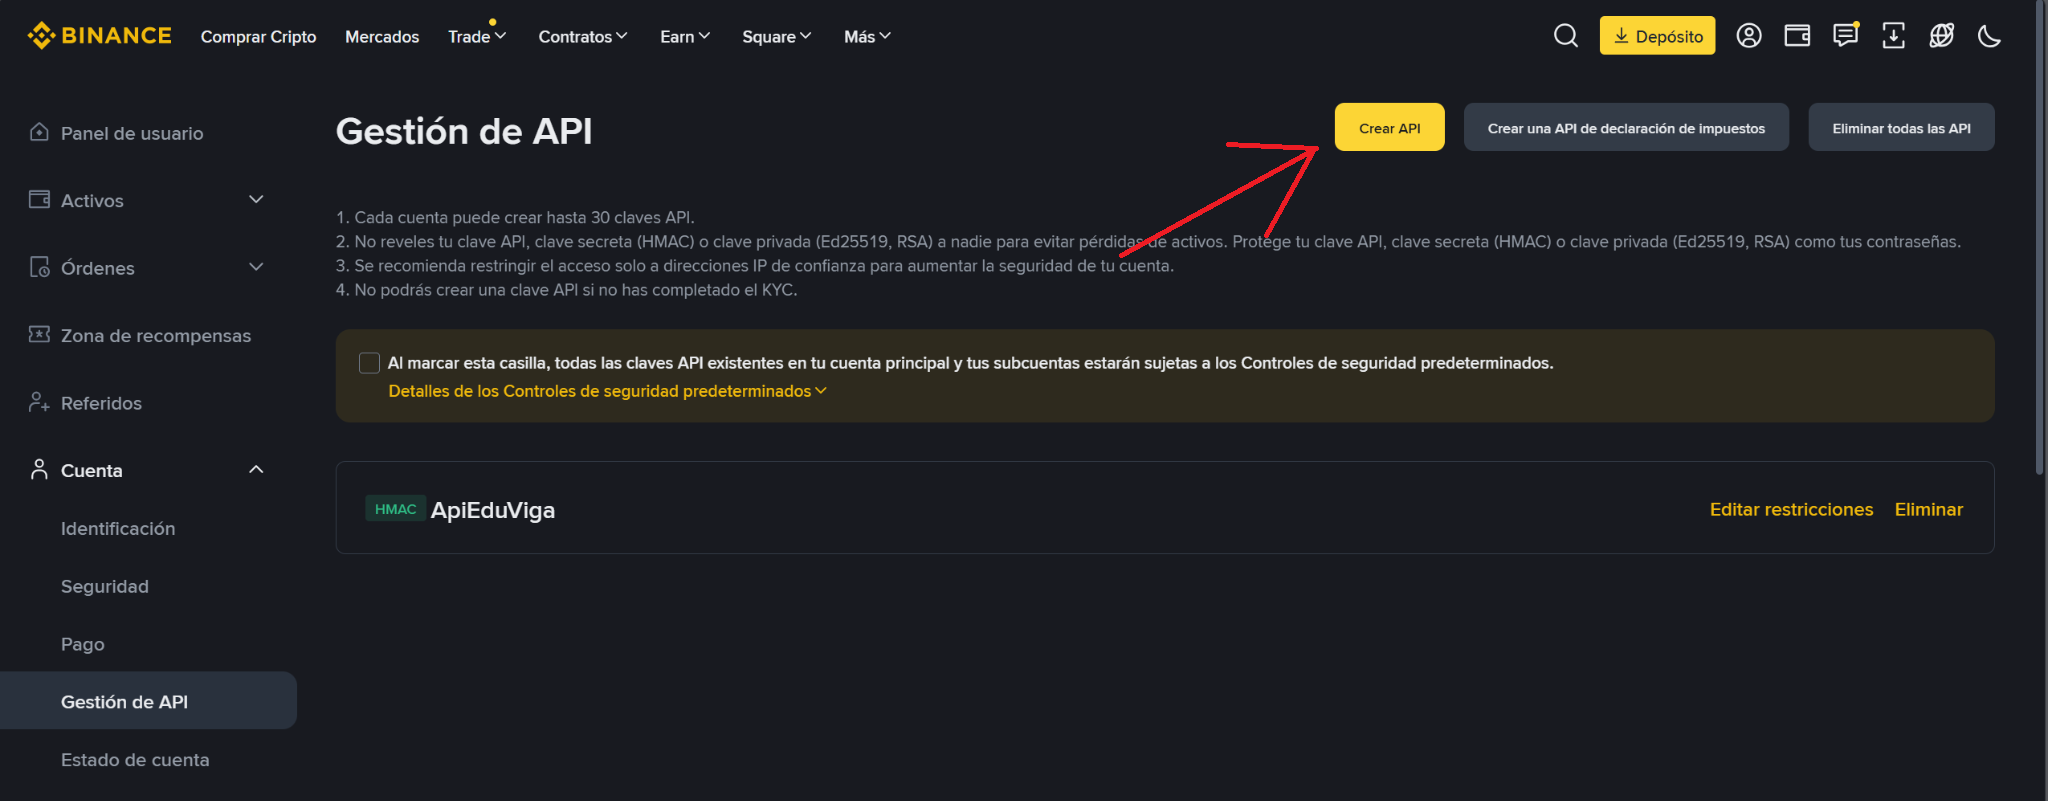Screen dimensions: 2048x801
Task: Collapse the Cuenta sidebar section
Action: (x=256, y=470)
